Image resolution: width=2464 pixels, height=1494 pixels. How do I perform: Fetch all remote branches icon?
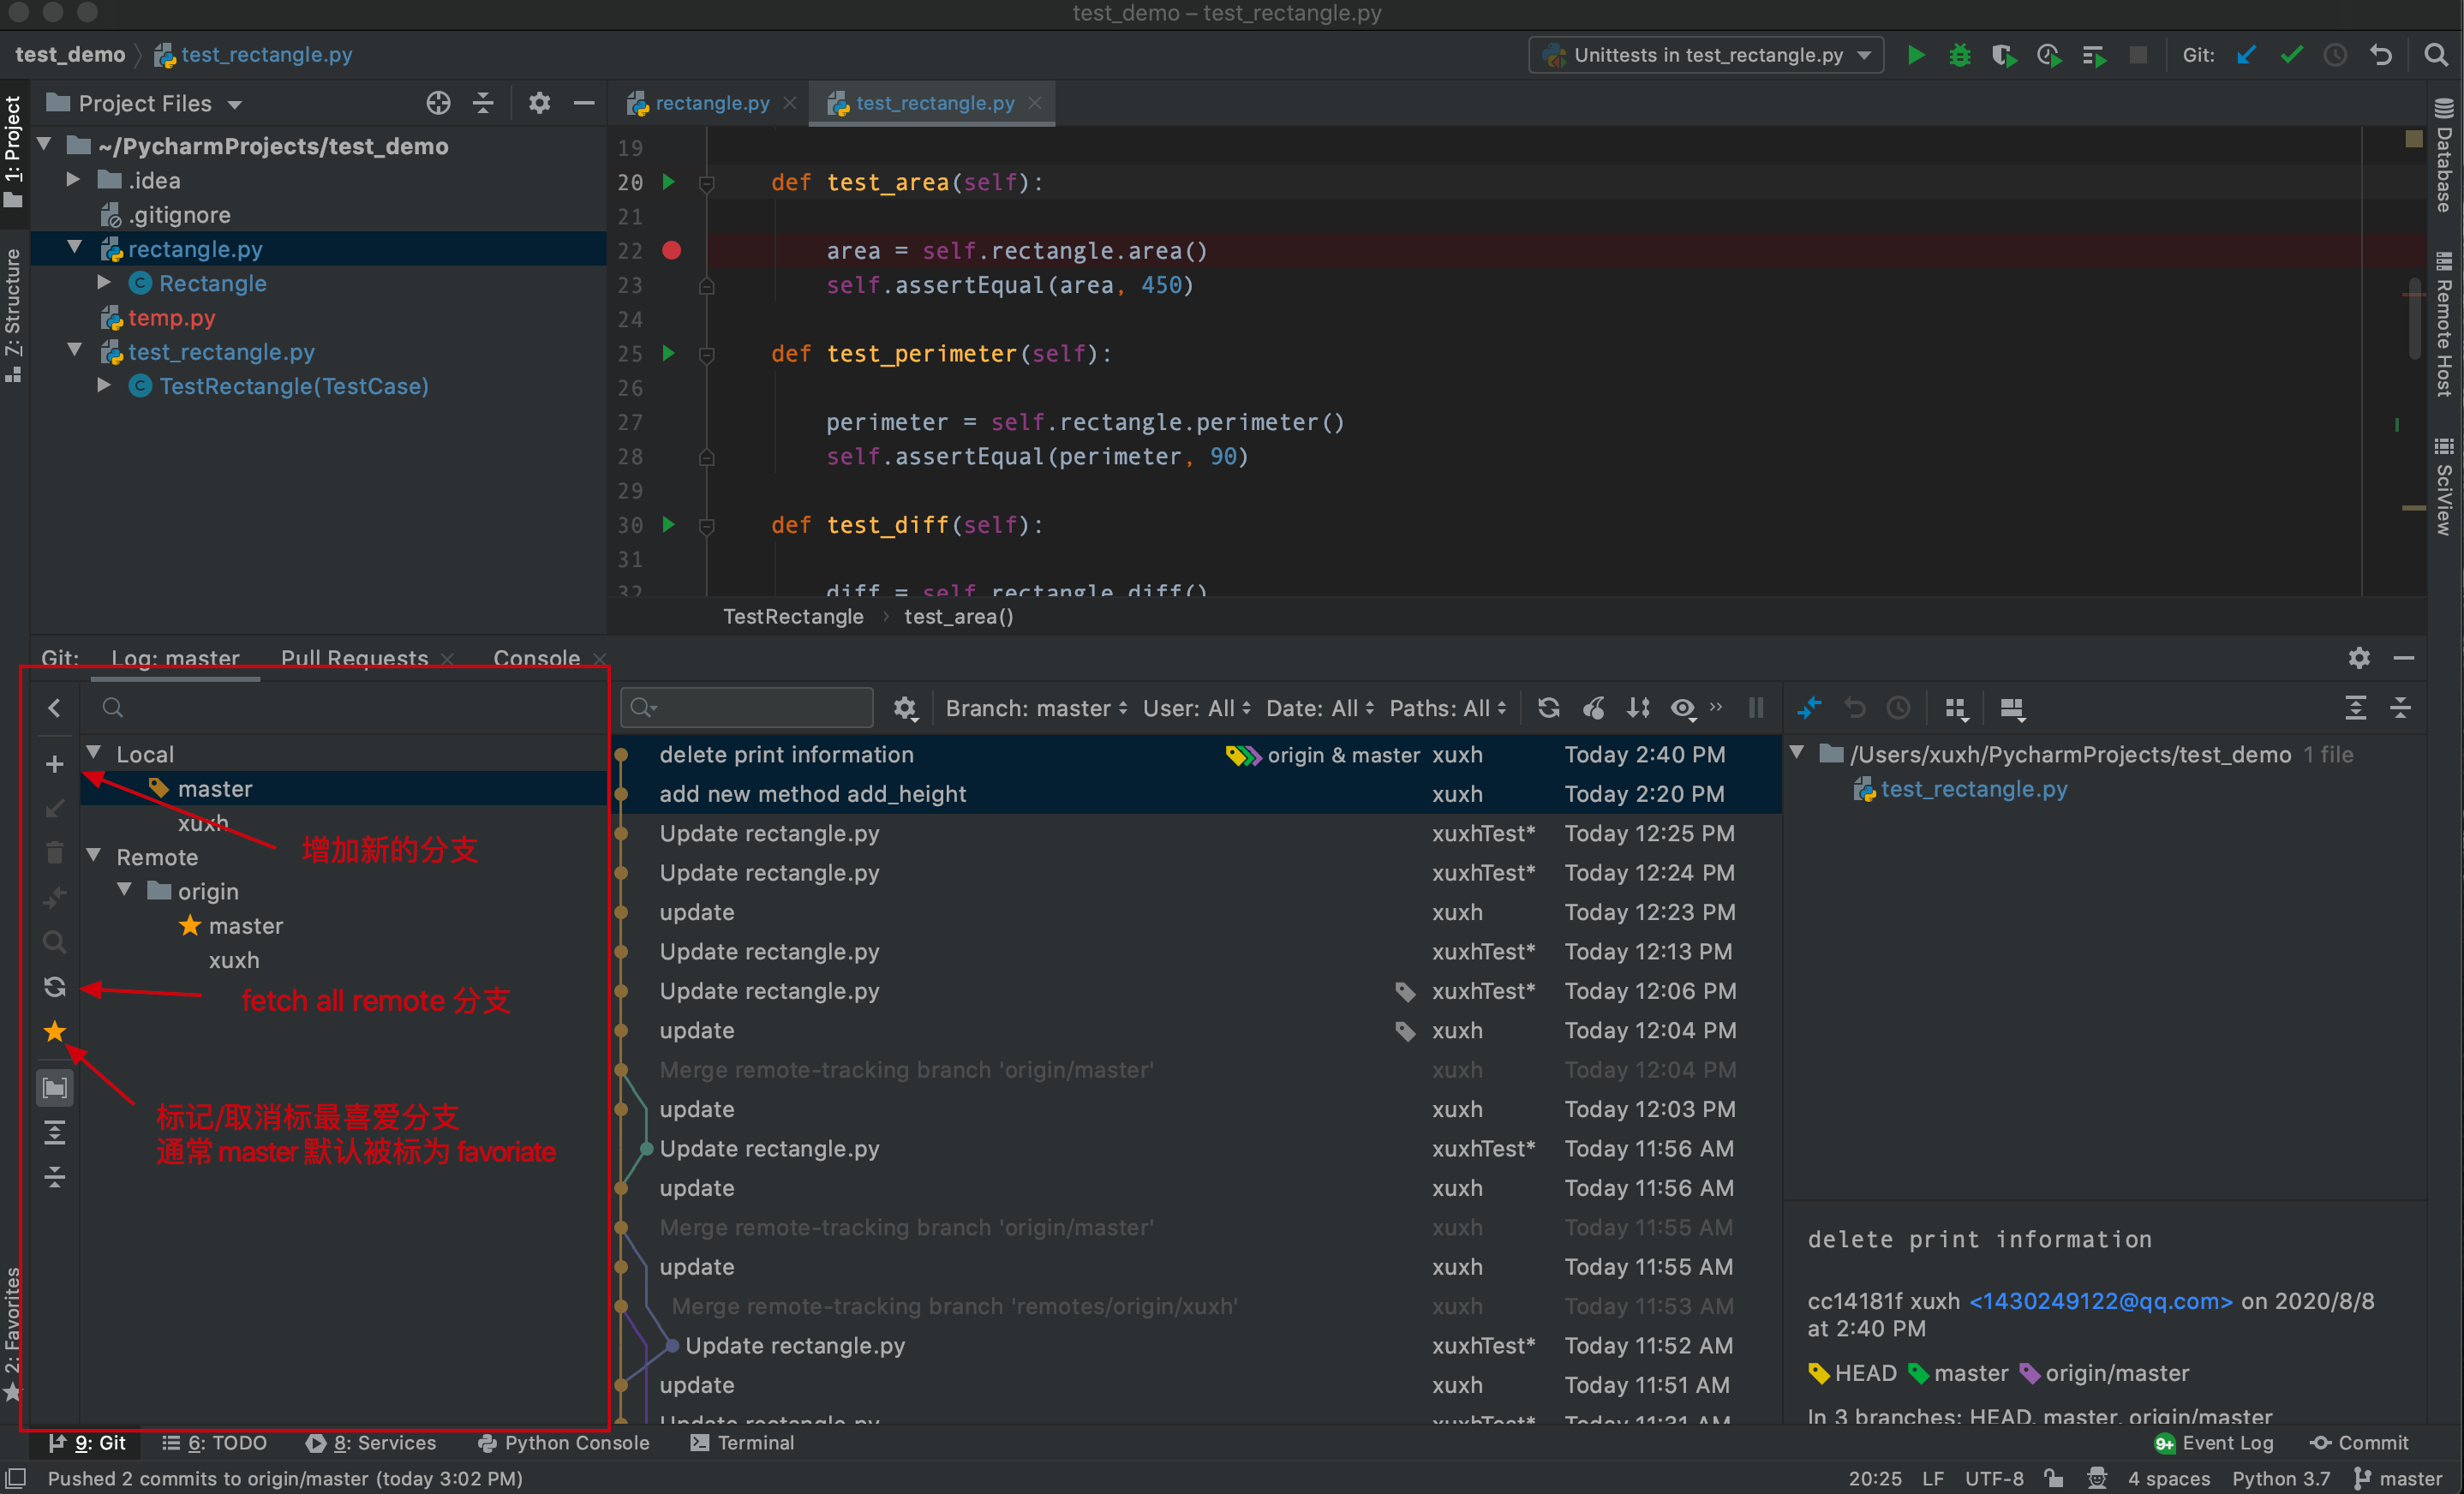[x=55, y=987]
